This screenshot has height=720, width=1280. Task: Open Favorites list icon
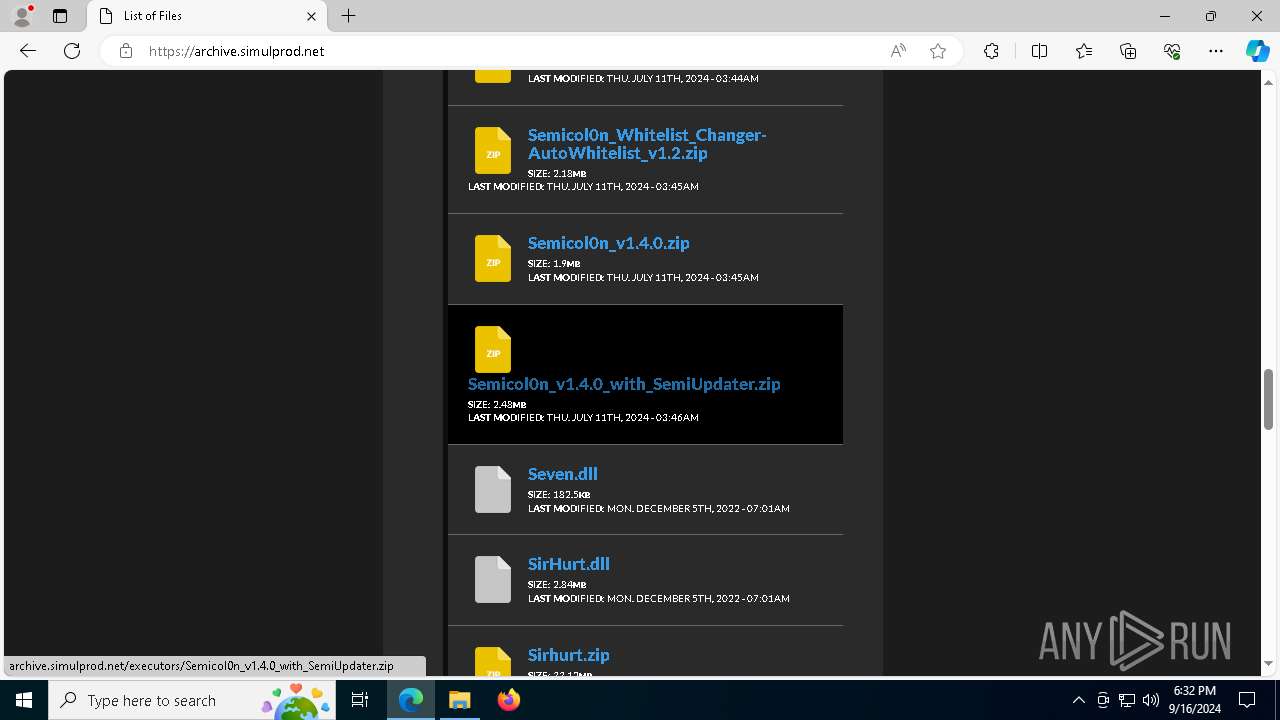[x=1084, y=51]
